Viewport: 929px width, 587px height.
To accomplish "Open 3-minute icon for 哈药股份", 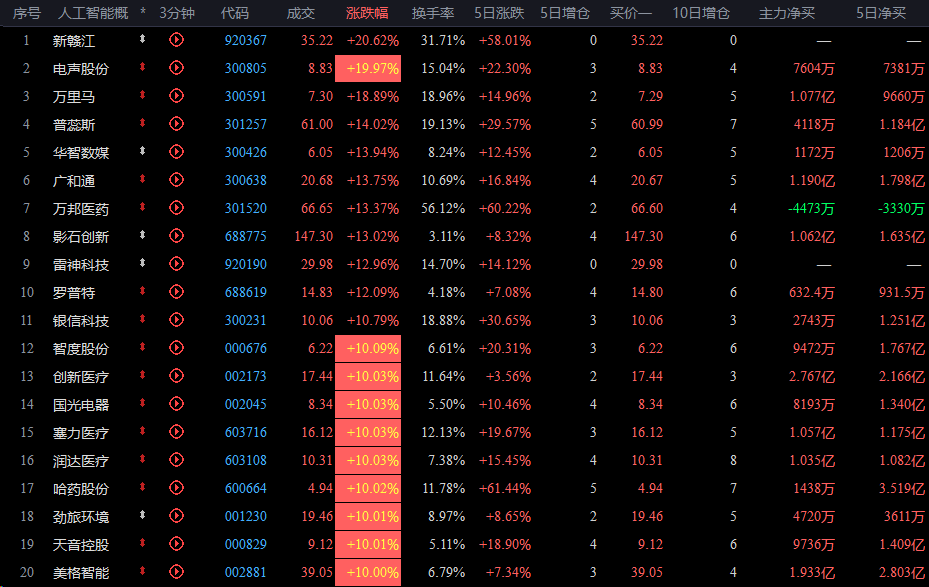I will click(x=177, y=488).
